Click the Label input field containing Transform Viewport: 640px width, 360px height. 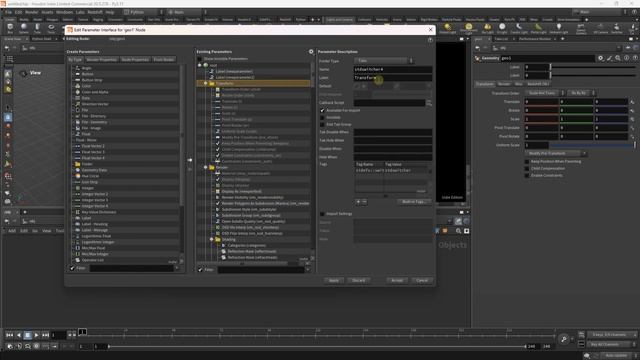tap(393, 78)
